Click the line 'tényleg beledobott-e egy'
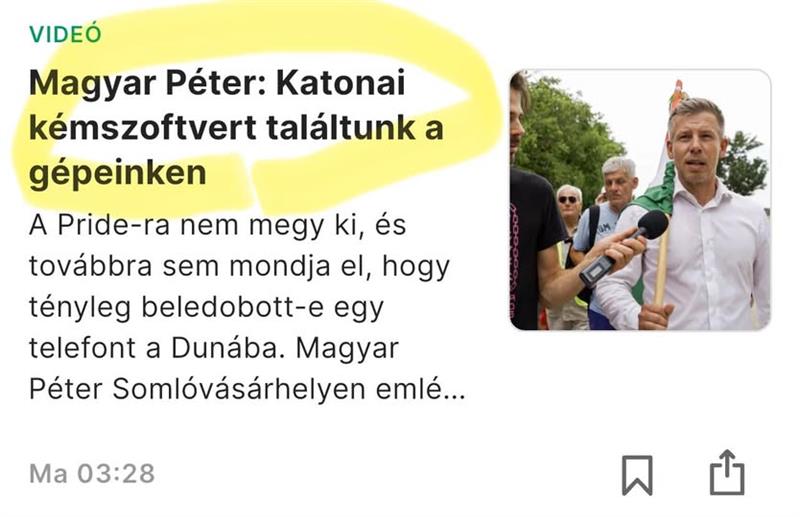 (206, 308)
